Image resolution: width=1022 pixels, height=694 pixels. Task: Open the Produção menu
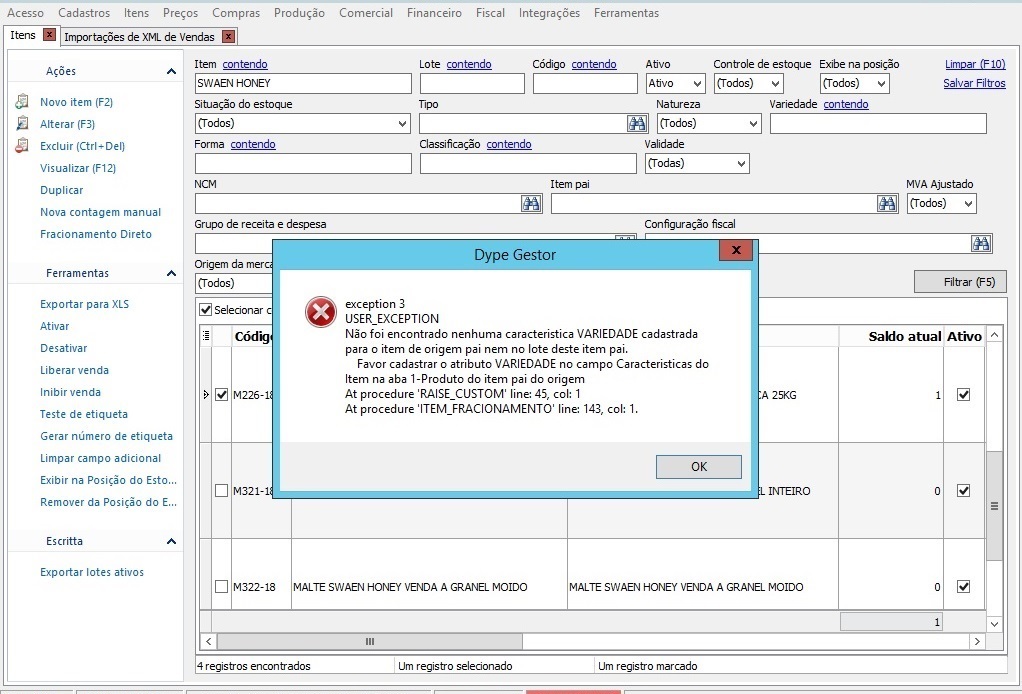pyautogui.click(x=299, y=12)
